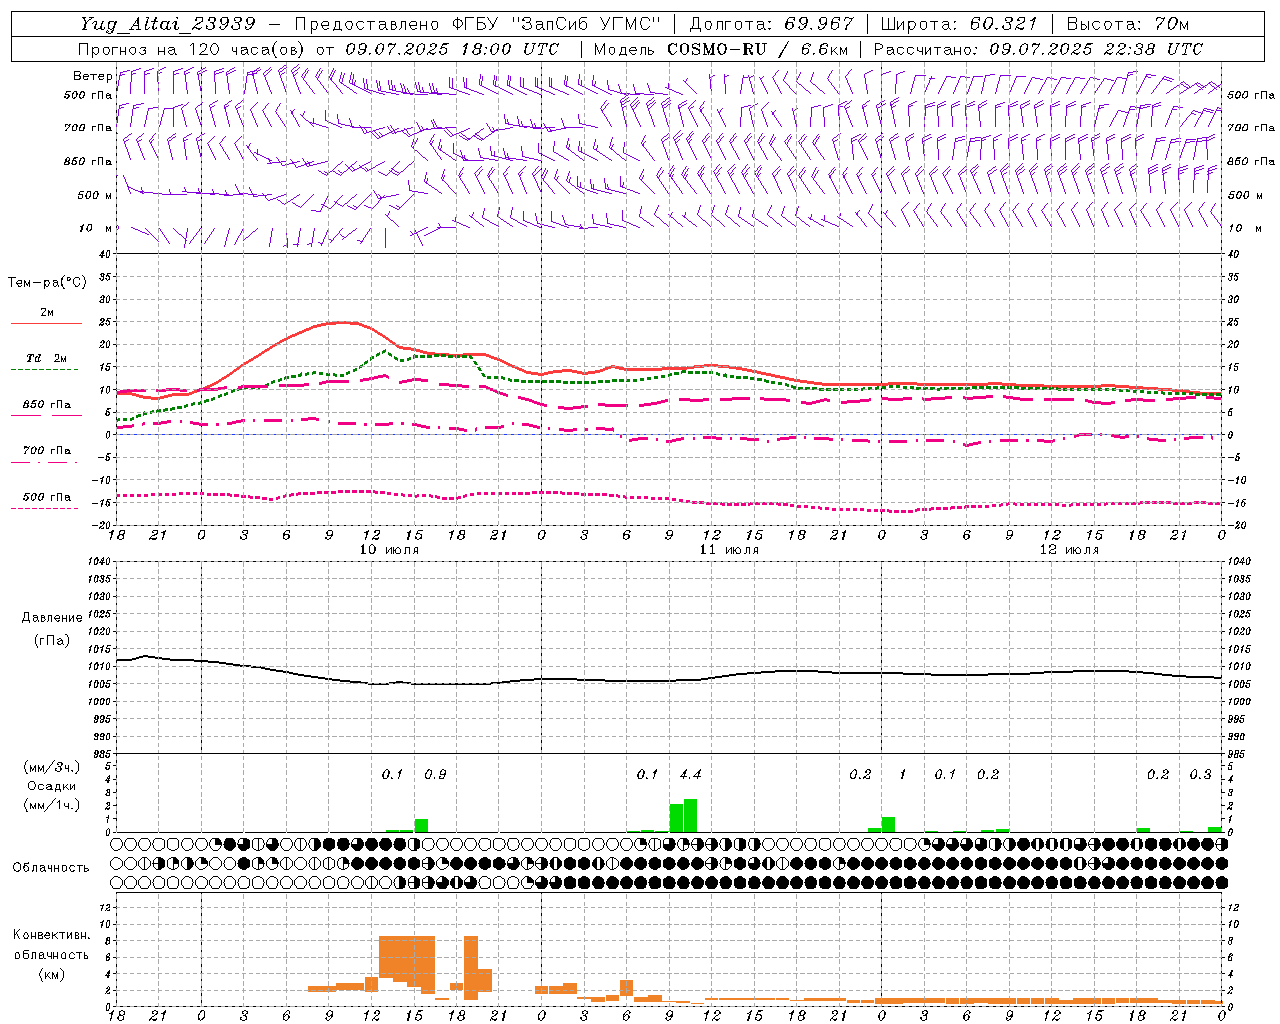Screen dimensions: 1280x1024
Task: Select the Тем-ра(°C) axis label
Action: (x=47, y=283)
